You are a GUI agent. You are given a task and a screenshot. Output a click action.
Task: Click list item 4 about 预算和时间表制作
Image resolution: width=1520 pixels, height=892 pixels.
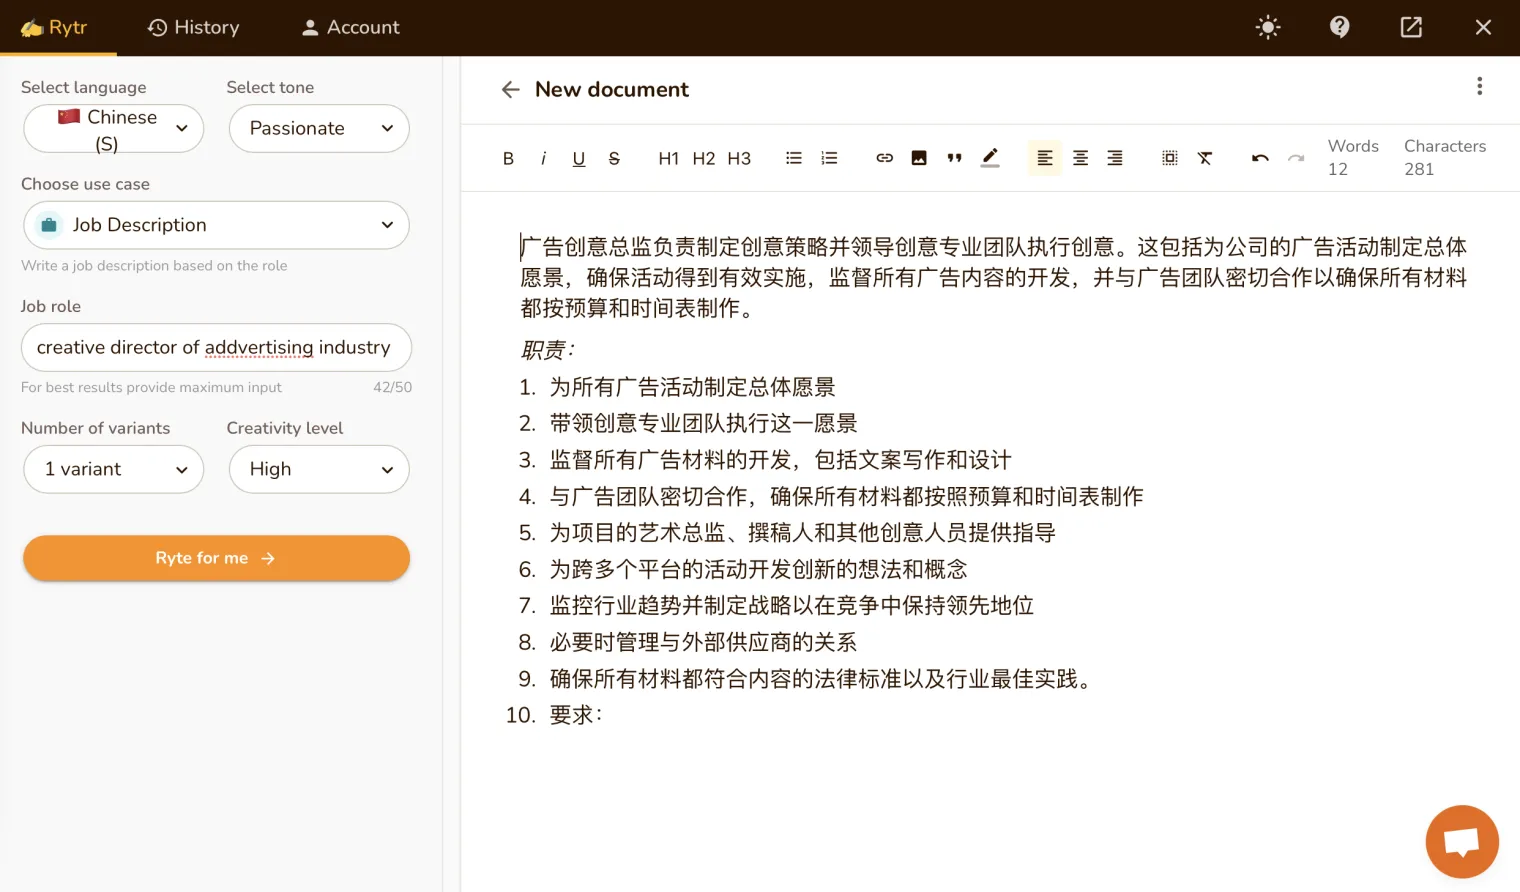(846, 496)
